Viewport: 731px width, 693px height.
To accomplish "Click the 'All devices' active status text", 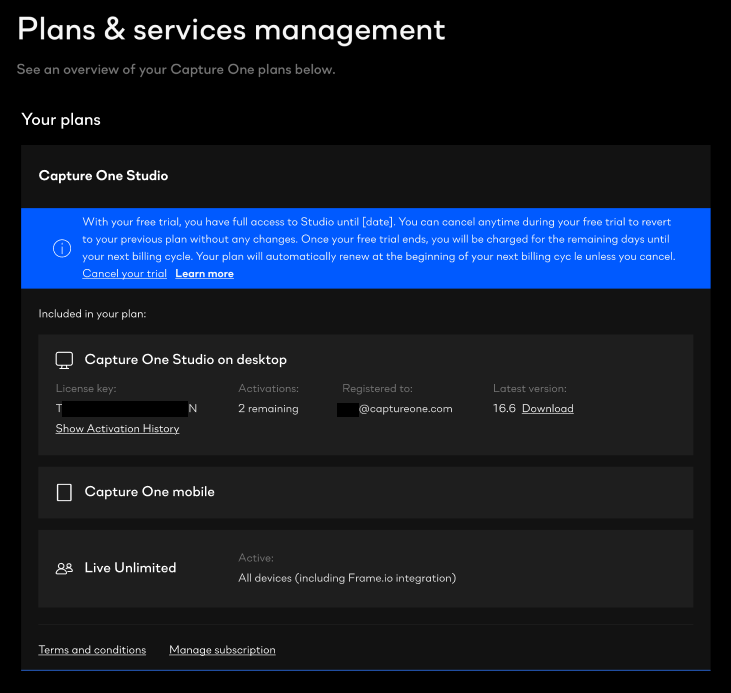I will [347, 578].
